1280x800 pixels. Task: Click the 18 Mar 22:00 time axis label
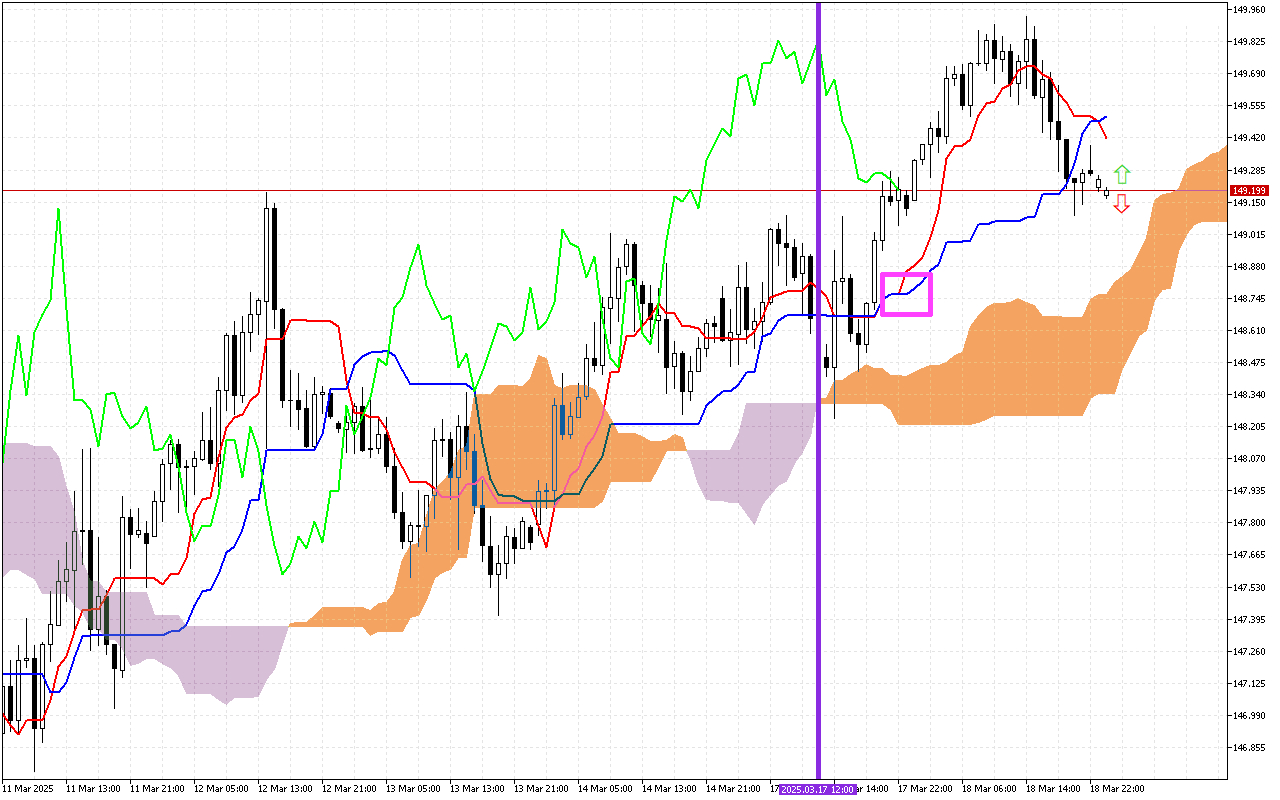tap(1116, 789)
